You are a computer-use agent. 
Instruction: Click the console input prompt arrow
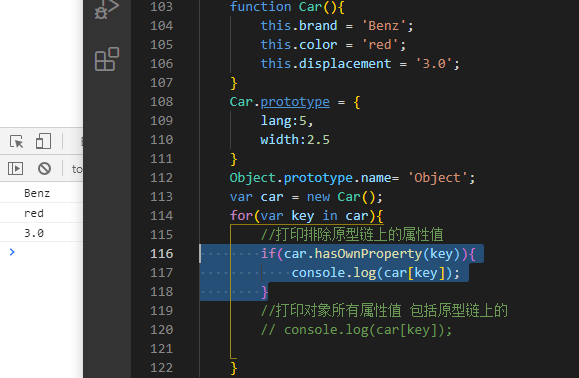[12, 252]
